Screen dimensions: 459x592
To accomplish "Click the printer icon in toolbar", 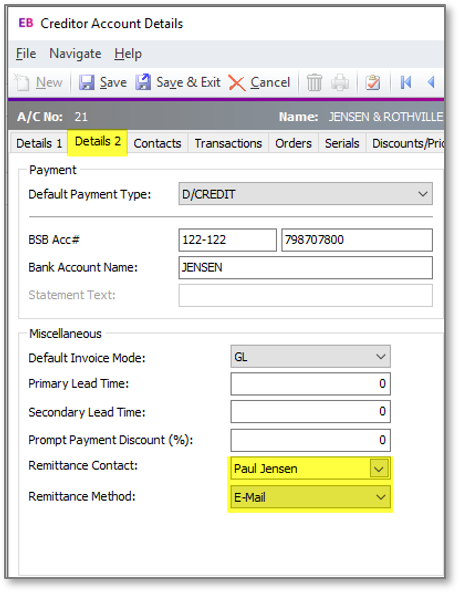I will coord(340,82).
